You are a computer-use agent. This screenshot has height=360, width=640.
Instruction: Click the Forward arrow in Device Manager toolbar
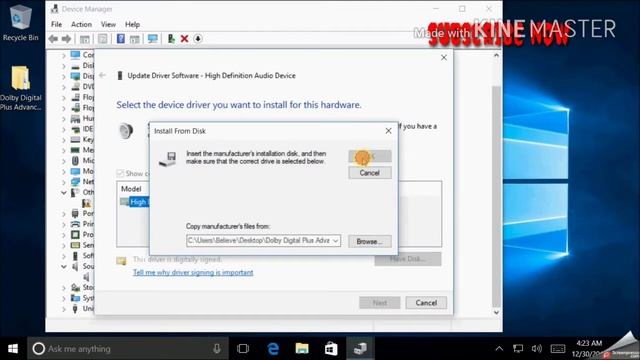pos(66,39)
